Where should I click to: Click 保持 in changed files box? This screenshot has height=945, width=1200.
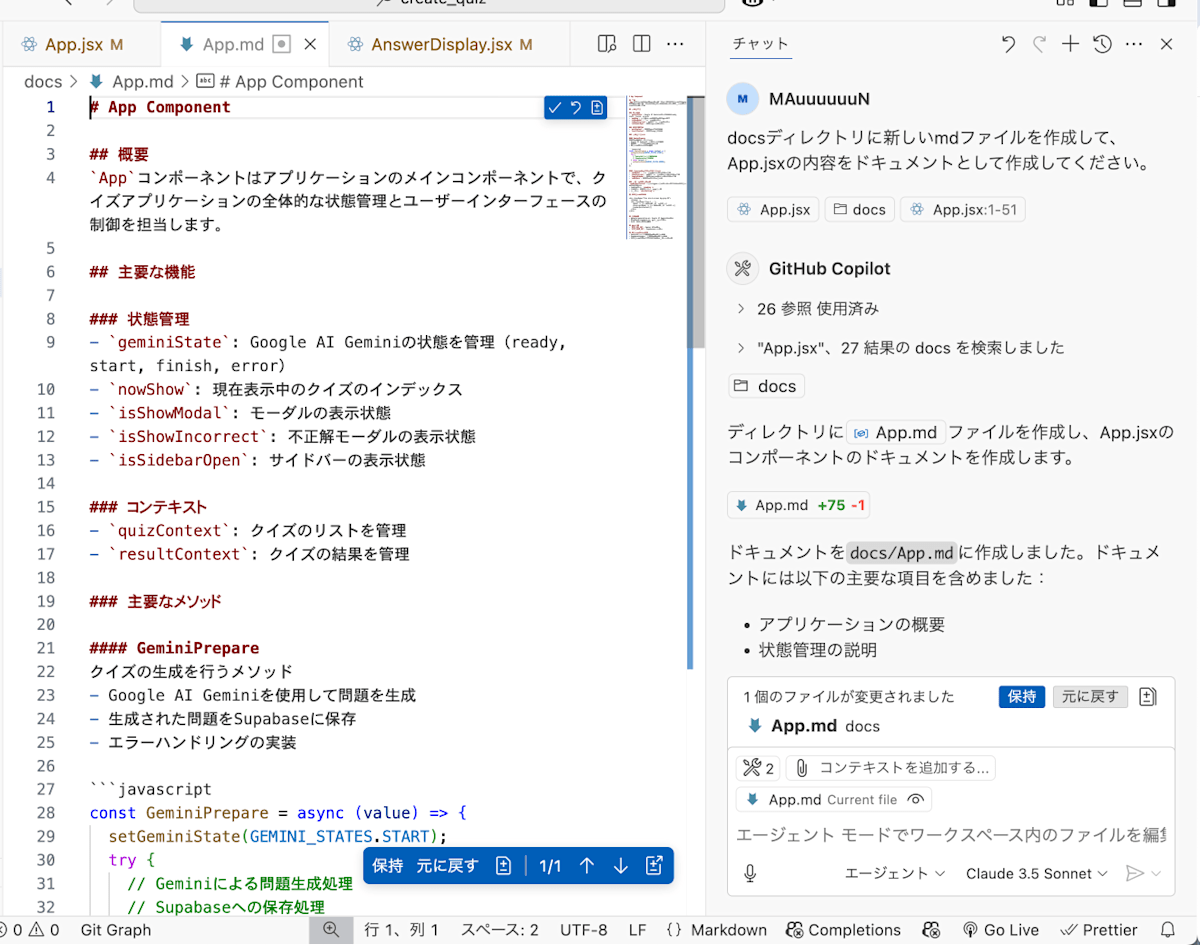pos(1022,697)
